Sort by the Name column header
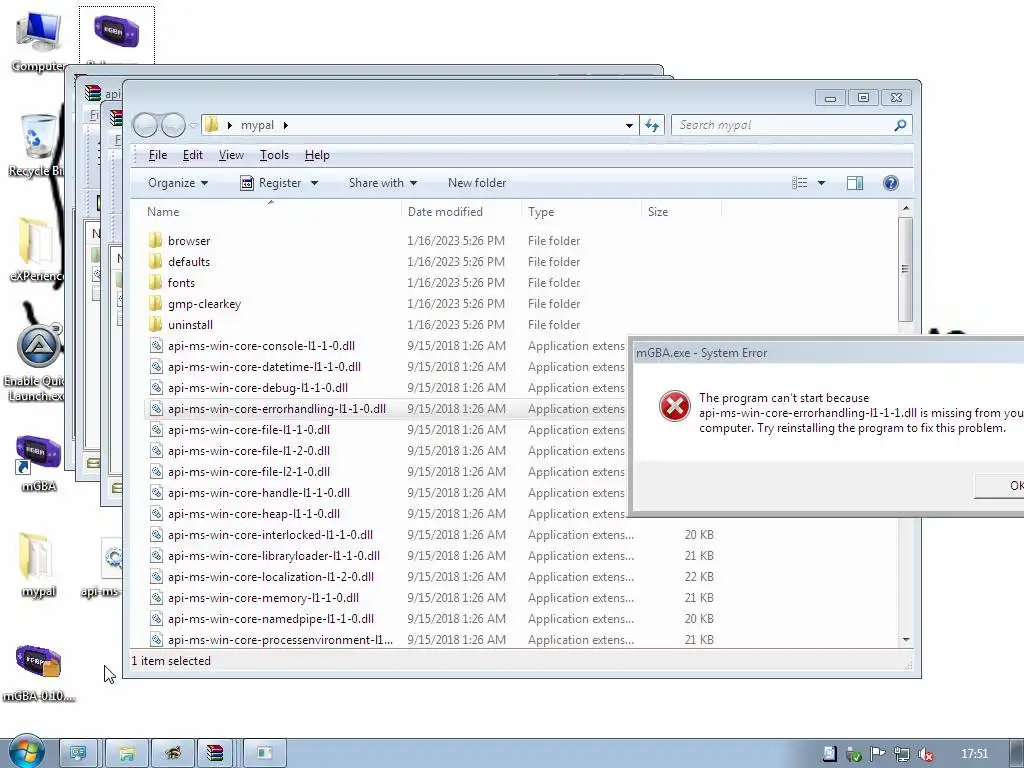Image resolution: width=1024 pixels, height=768 pixels. click(272, 212)
